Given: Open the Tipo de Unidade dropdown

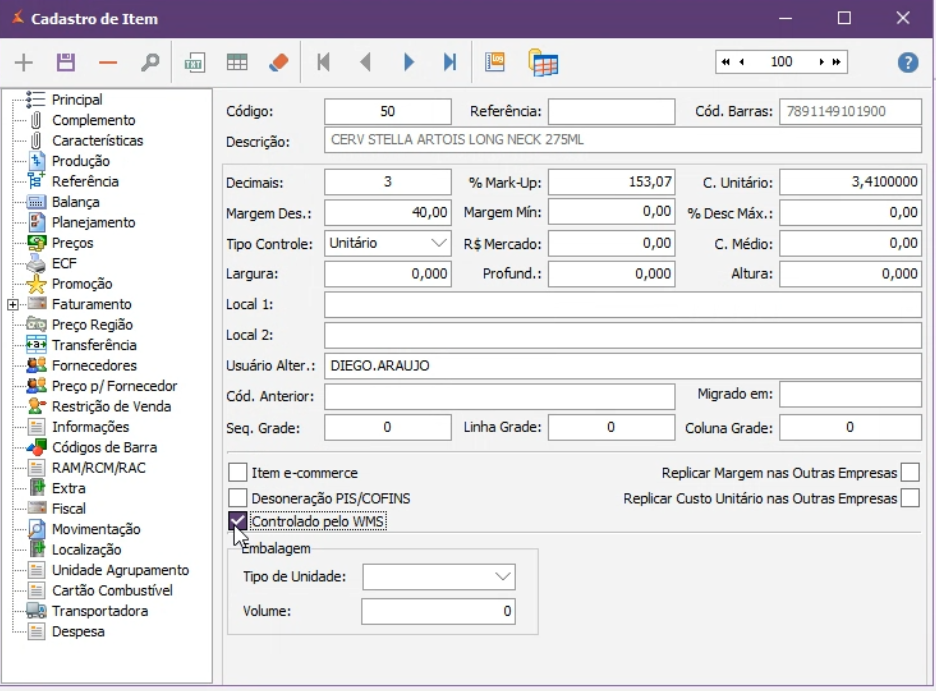Looking at the screenshot, I should tap(502, 577).
